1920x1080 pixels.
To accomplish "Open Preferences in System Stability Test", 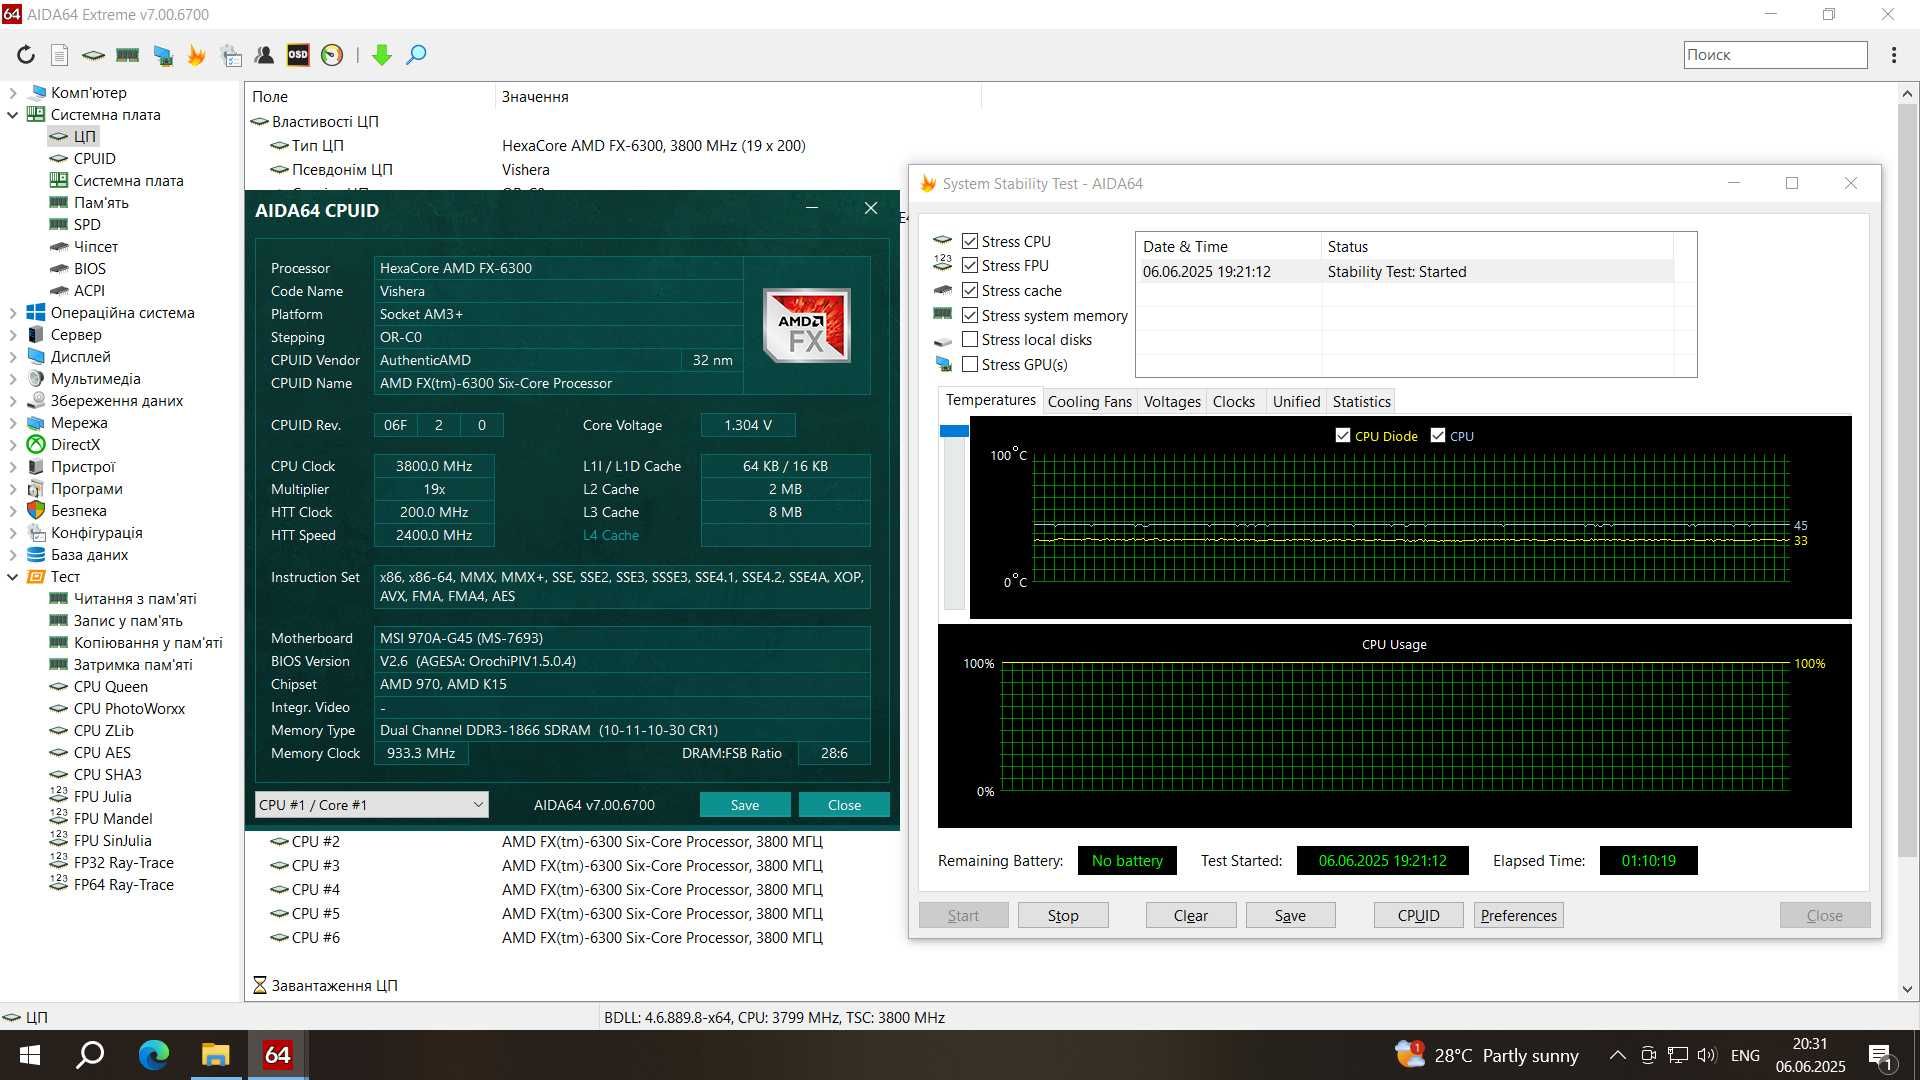I will click(x=1518, y=915).
